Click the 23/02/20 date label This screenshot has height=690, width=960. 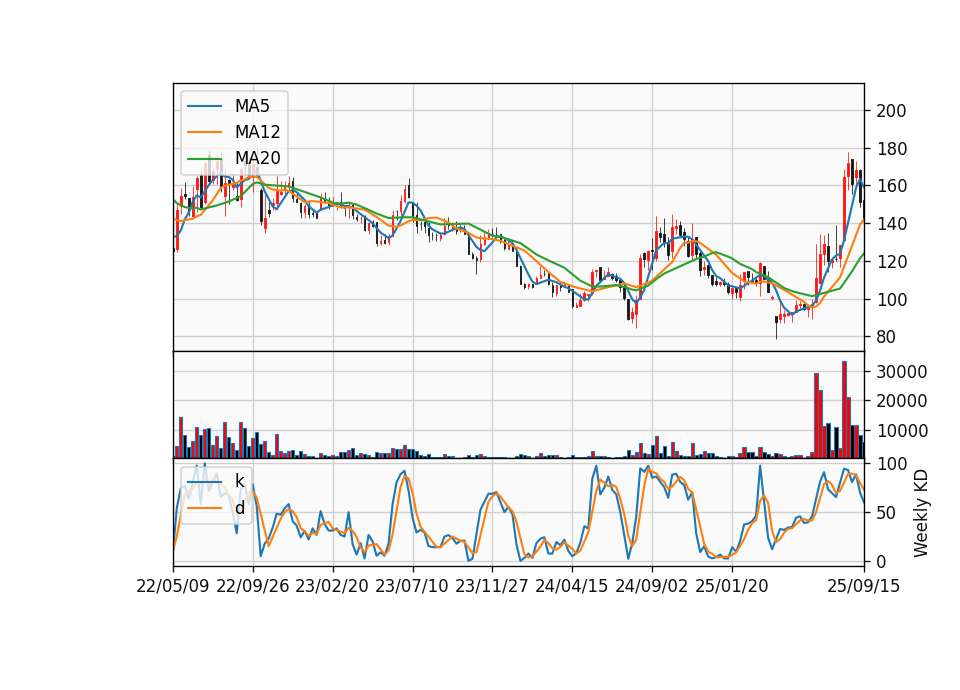click(x=332, y=586)
